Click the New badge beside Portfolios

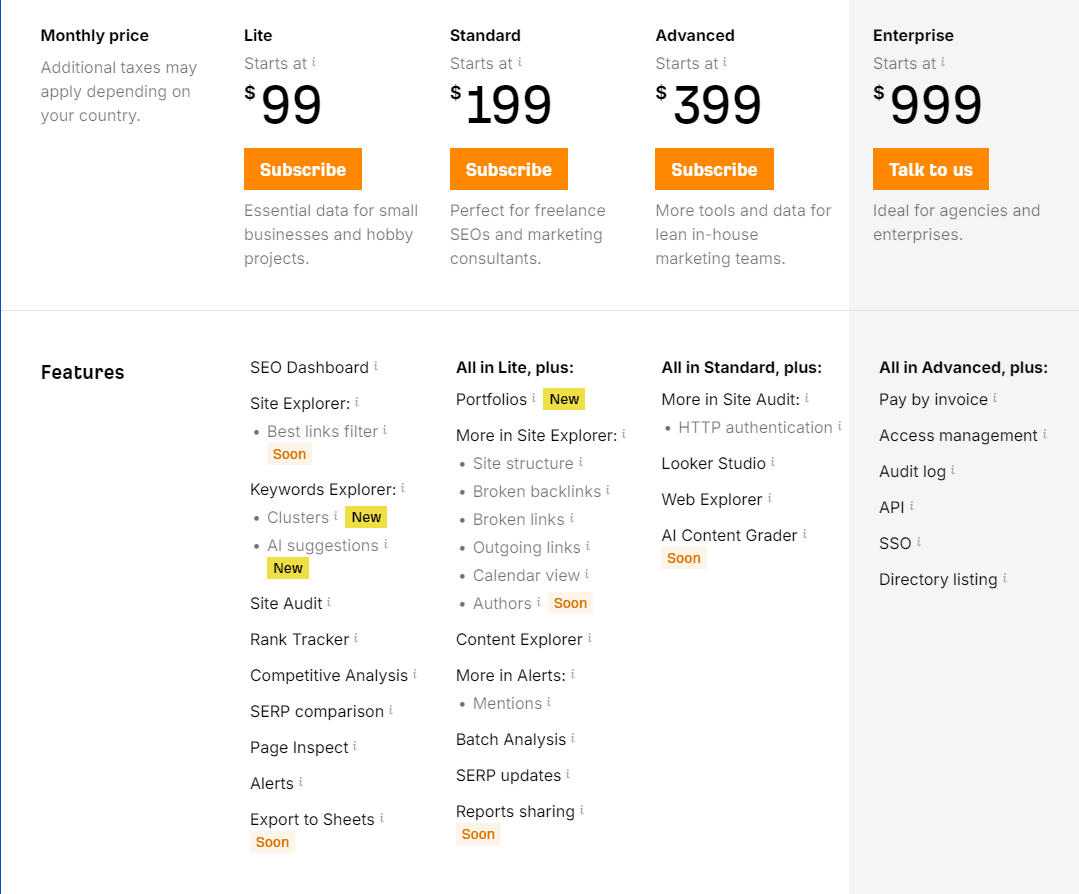[x=564, y=399]
